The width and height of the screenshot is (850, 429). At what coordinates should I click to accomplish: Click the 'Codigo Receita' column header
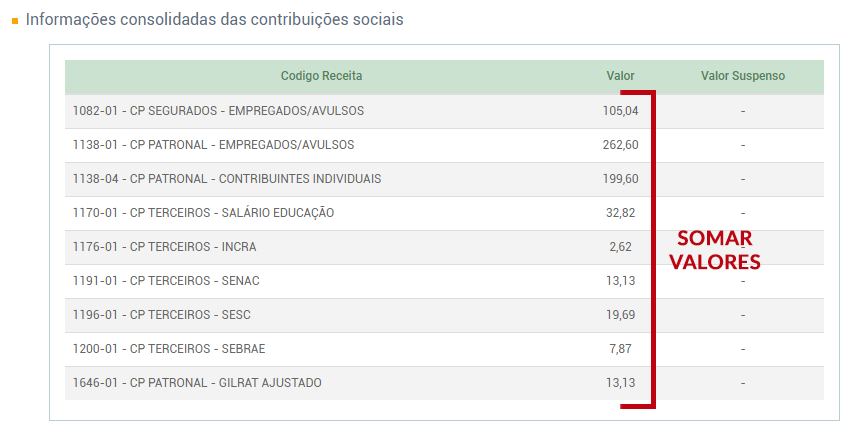click(x=321, y=76)
